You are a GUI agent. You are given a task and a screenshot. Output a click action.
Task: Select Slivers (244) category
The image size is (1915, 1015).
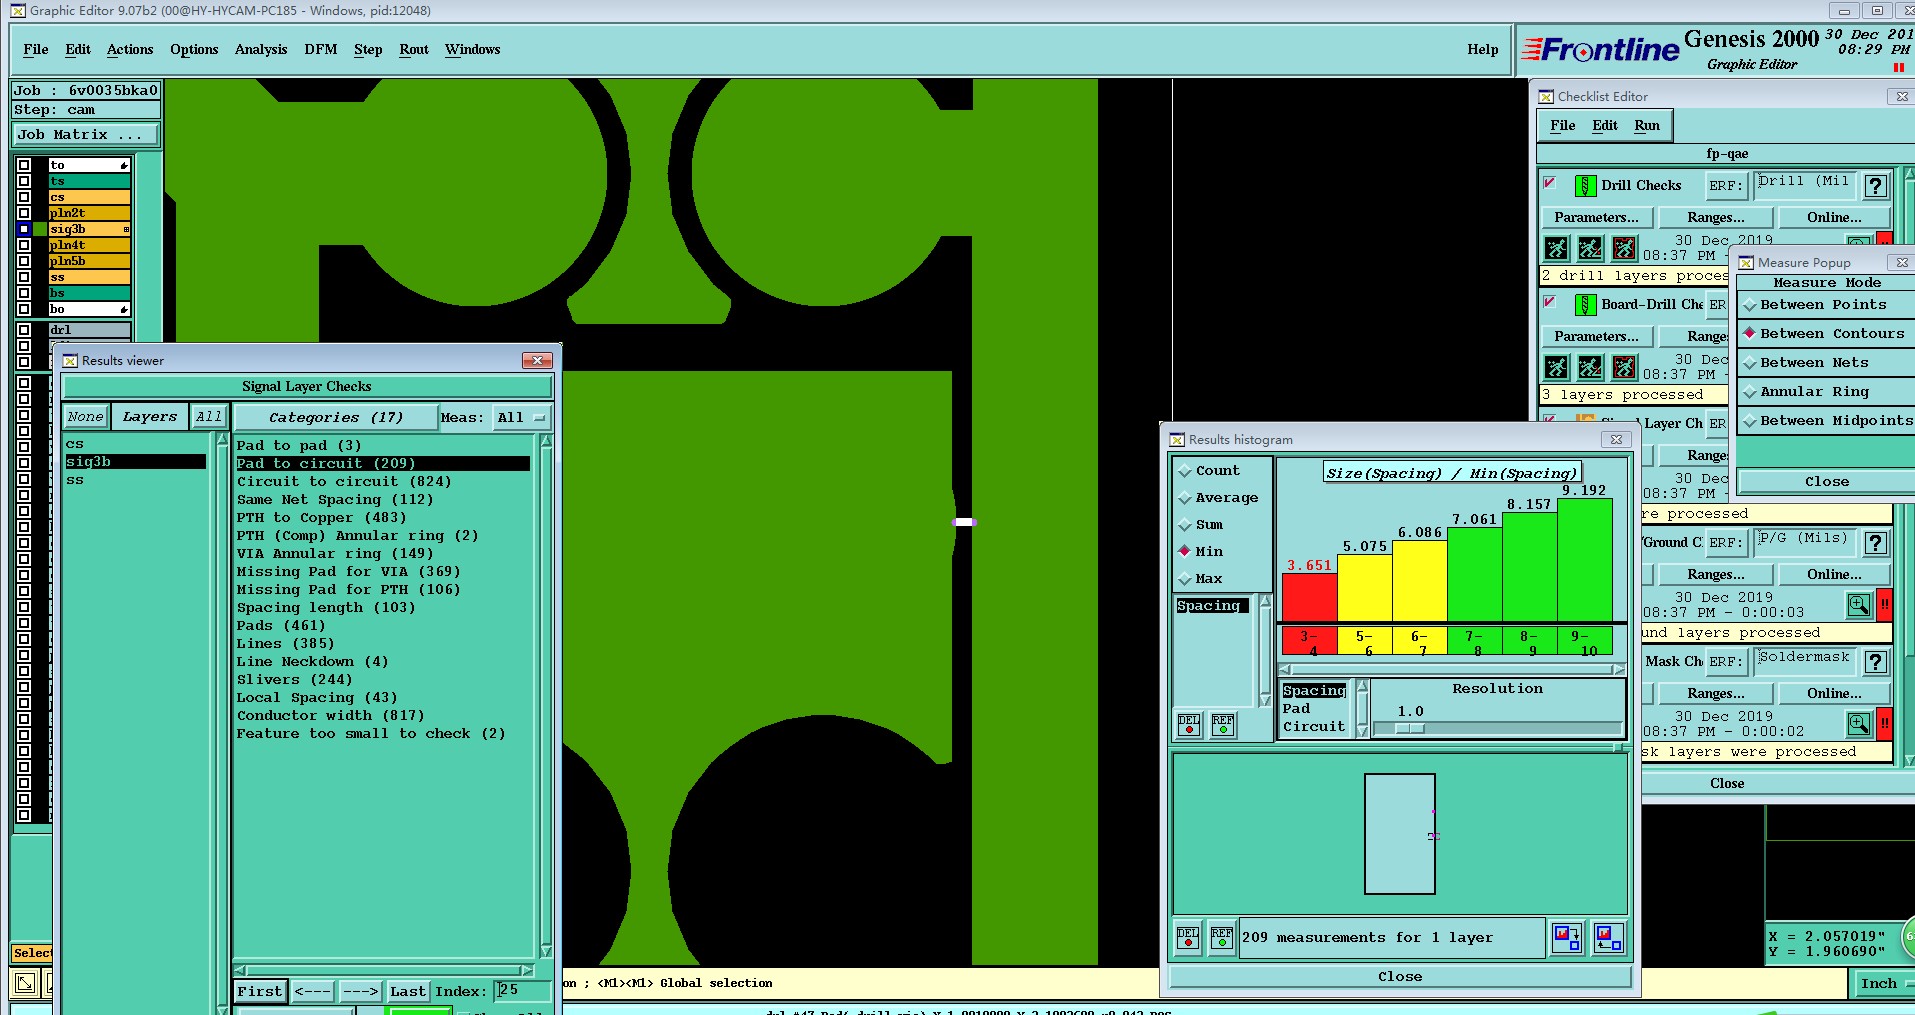point(383,680)
